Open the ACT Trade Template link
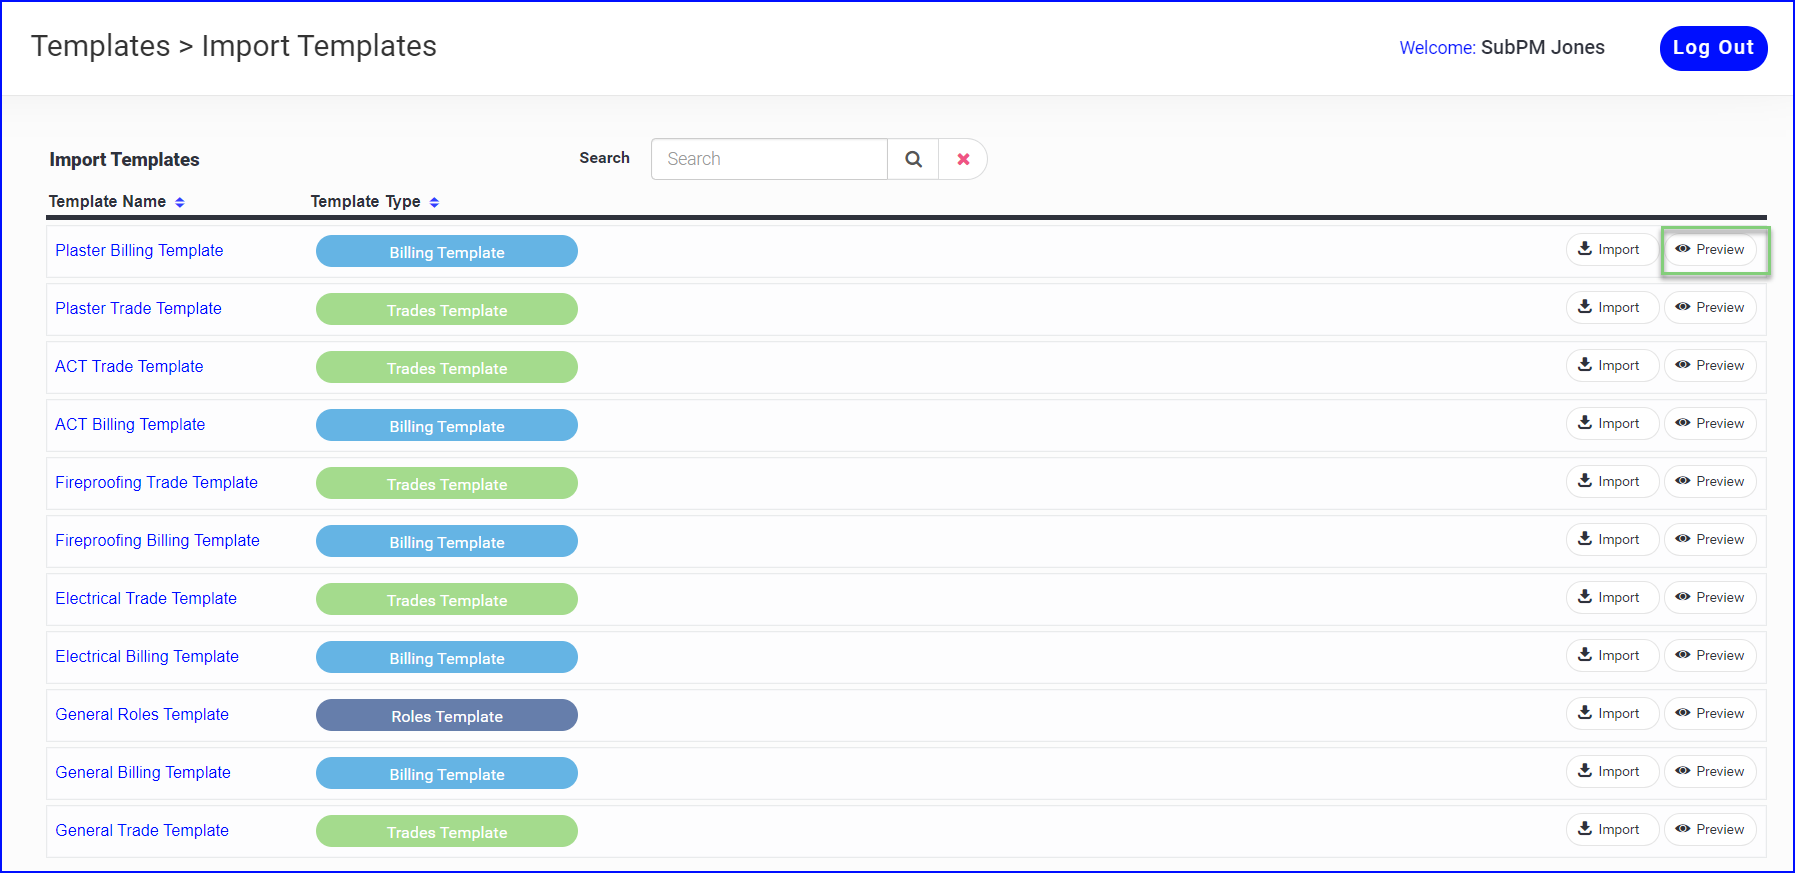Viewport: 1795px width, 873px height. coord(129,367)
